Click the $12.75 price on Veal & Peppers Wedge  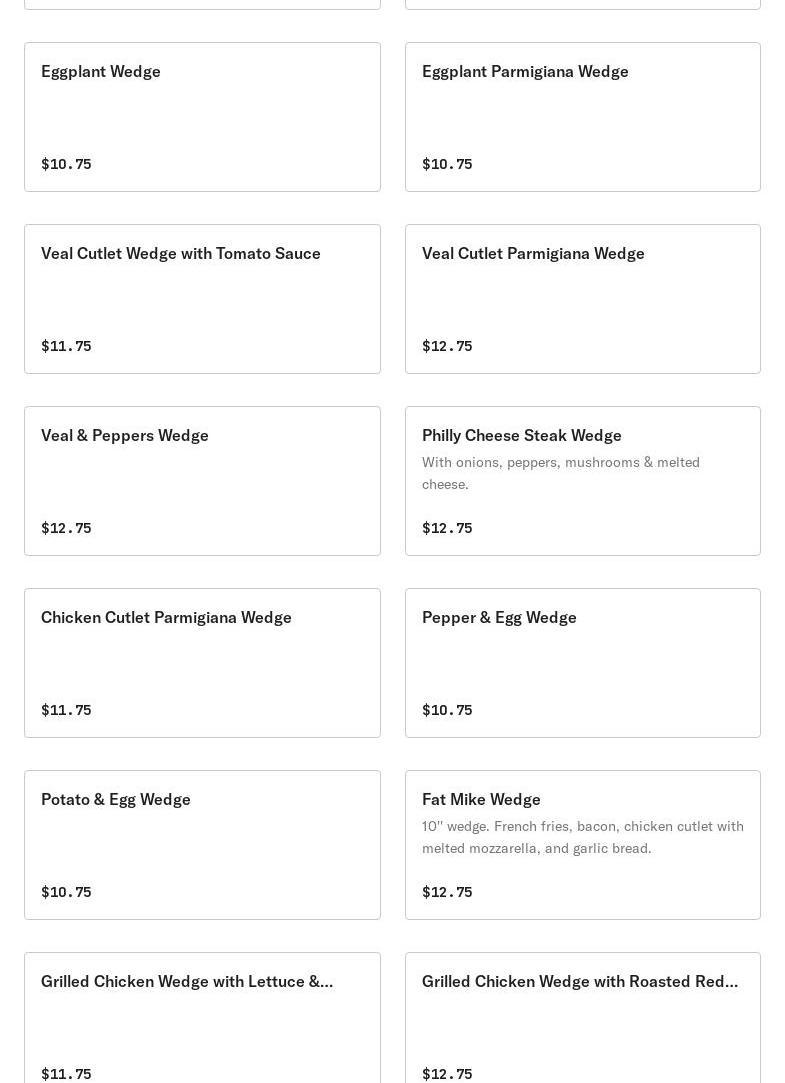pyautogui.click(x=66, y=528)
